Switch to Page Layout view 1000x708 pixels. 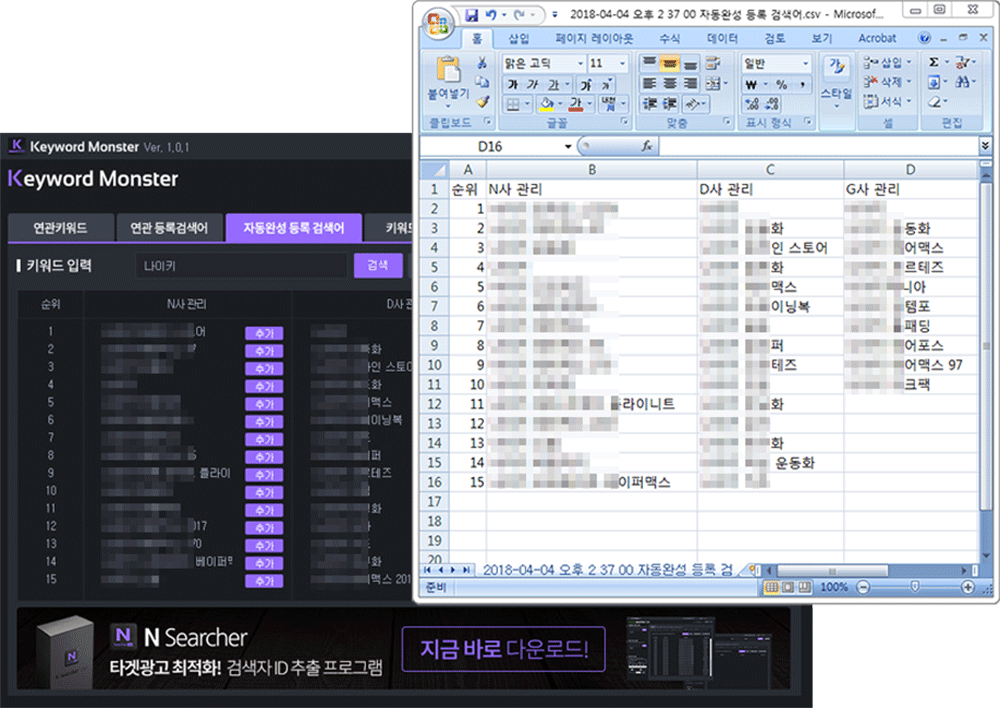(788, 587)
